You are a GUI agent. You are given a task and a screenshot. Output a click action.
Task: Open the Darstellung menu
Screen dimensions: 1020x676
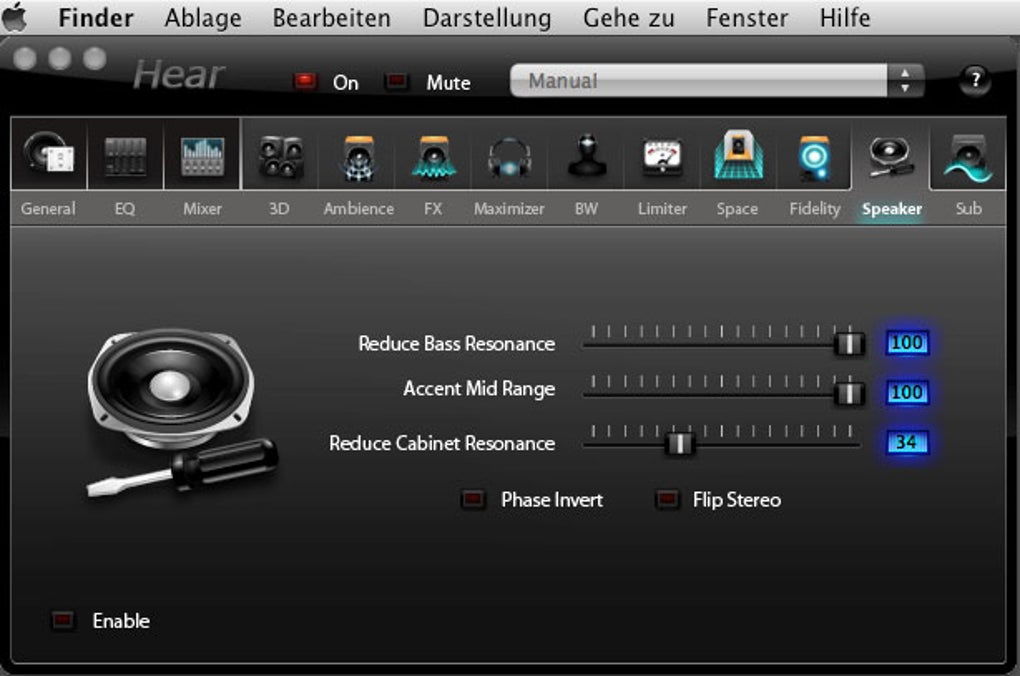pyautogui.click(x=487, y=18)
